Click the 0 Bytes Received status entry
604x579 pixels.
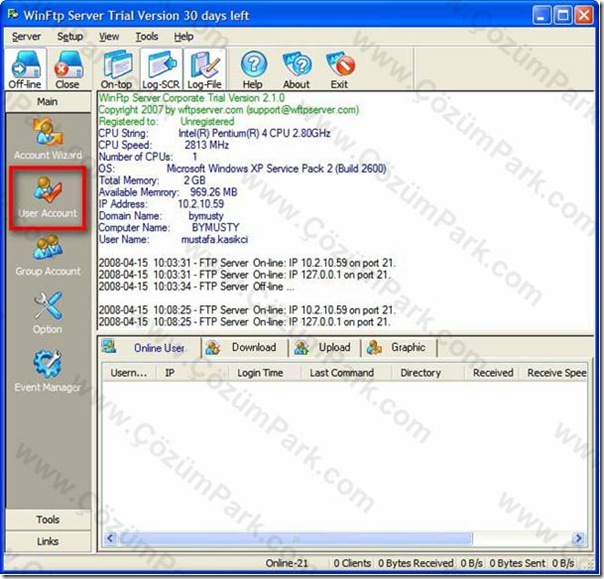pyautogui.click(x=415, y=563)
